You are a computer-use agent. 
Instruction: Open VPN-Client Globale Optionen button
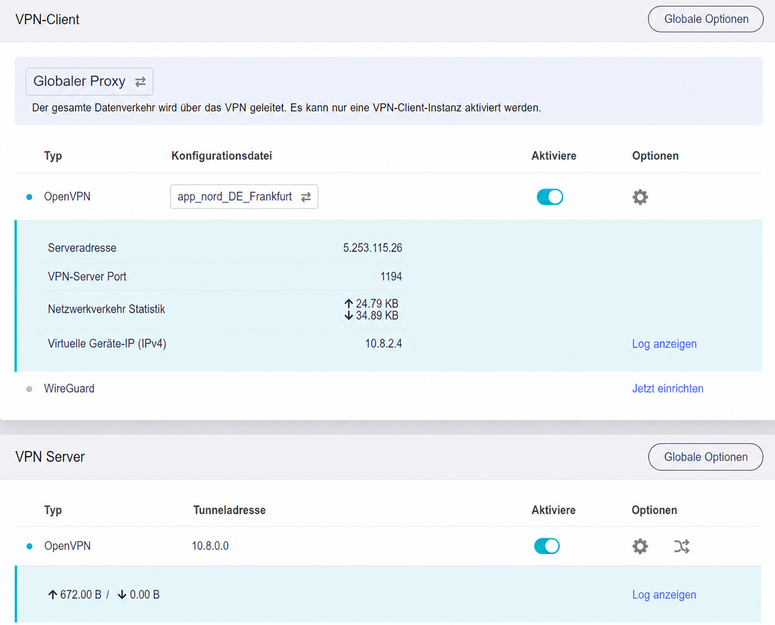click(x=705, y=19)
